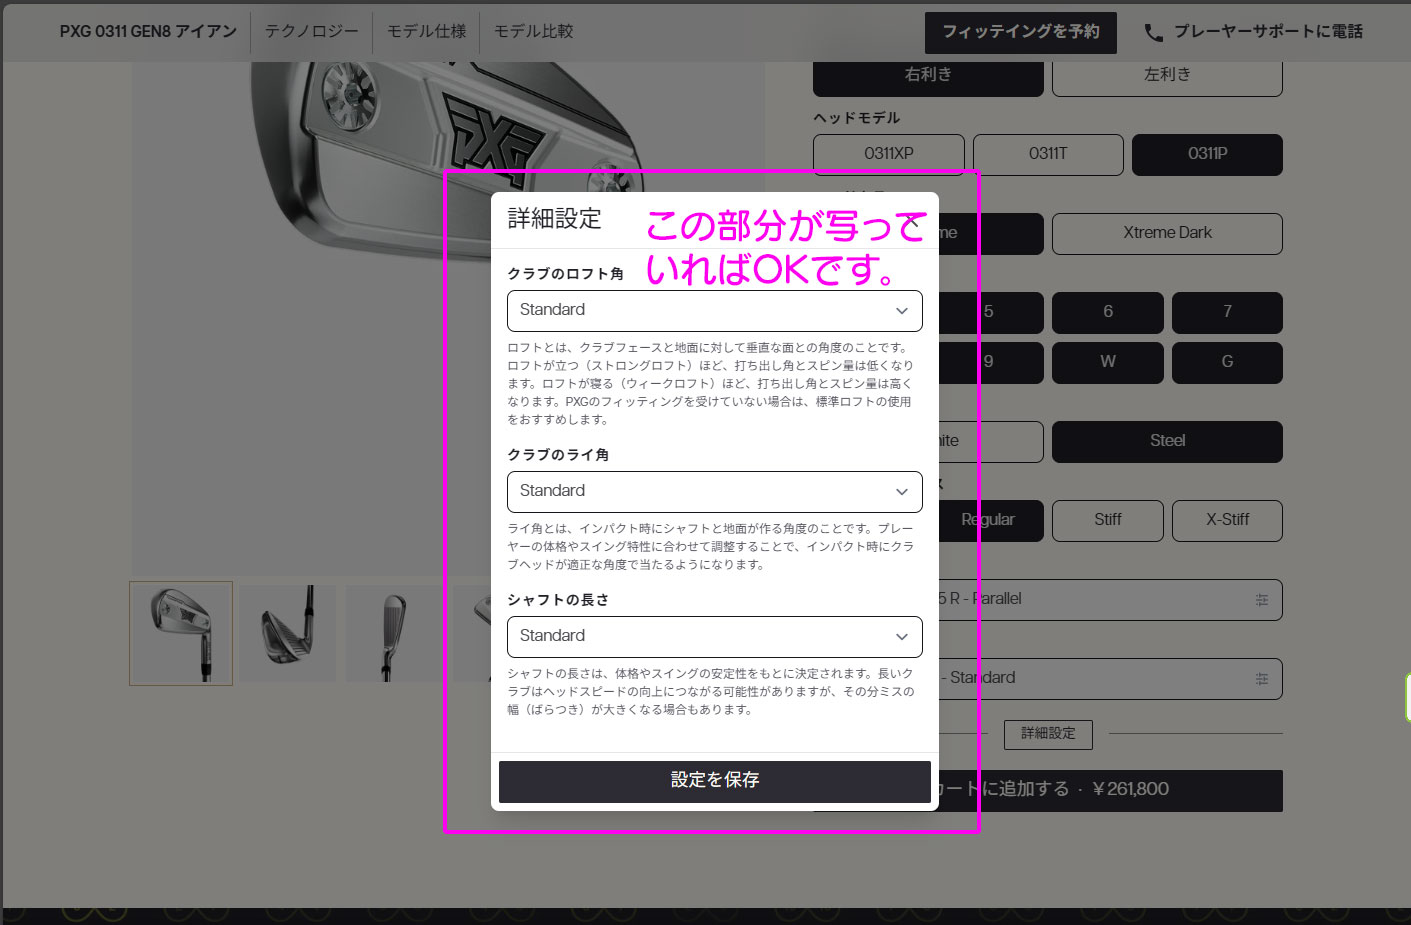Choose the 0311XP head model
The height and width of the screenshot is (925, 1411).
point(888,154)
